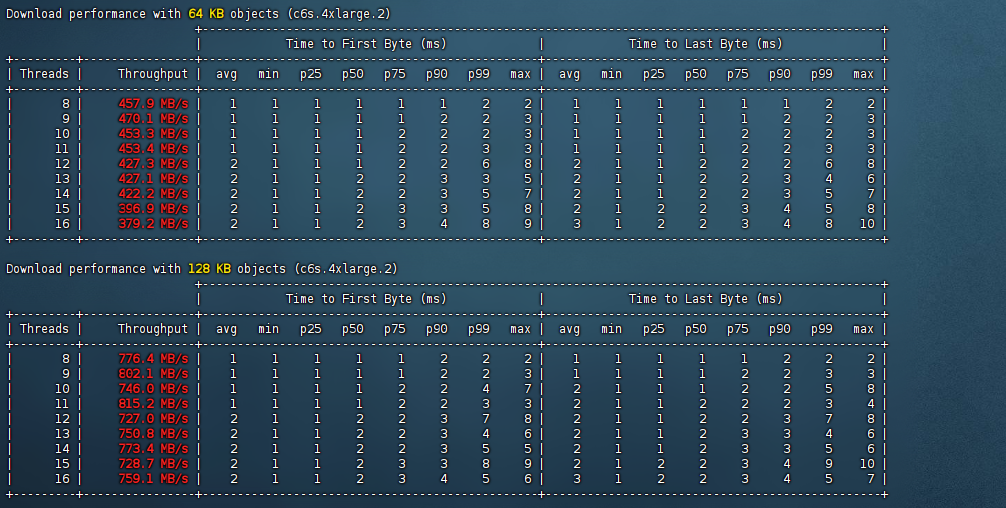
Task: Select the 815.2 MB/s throughput value
Action: (153, 403)
